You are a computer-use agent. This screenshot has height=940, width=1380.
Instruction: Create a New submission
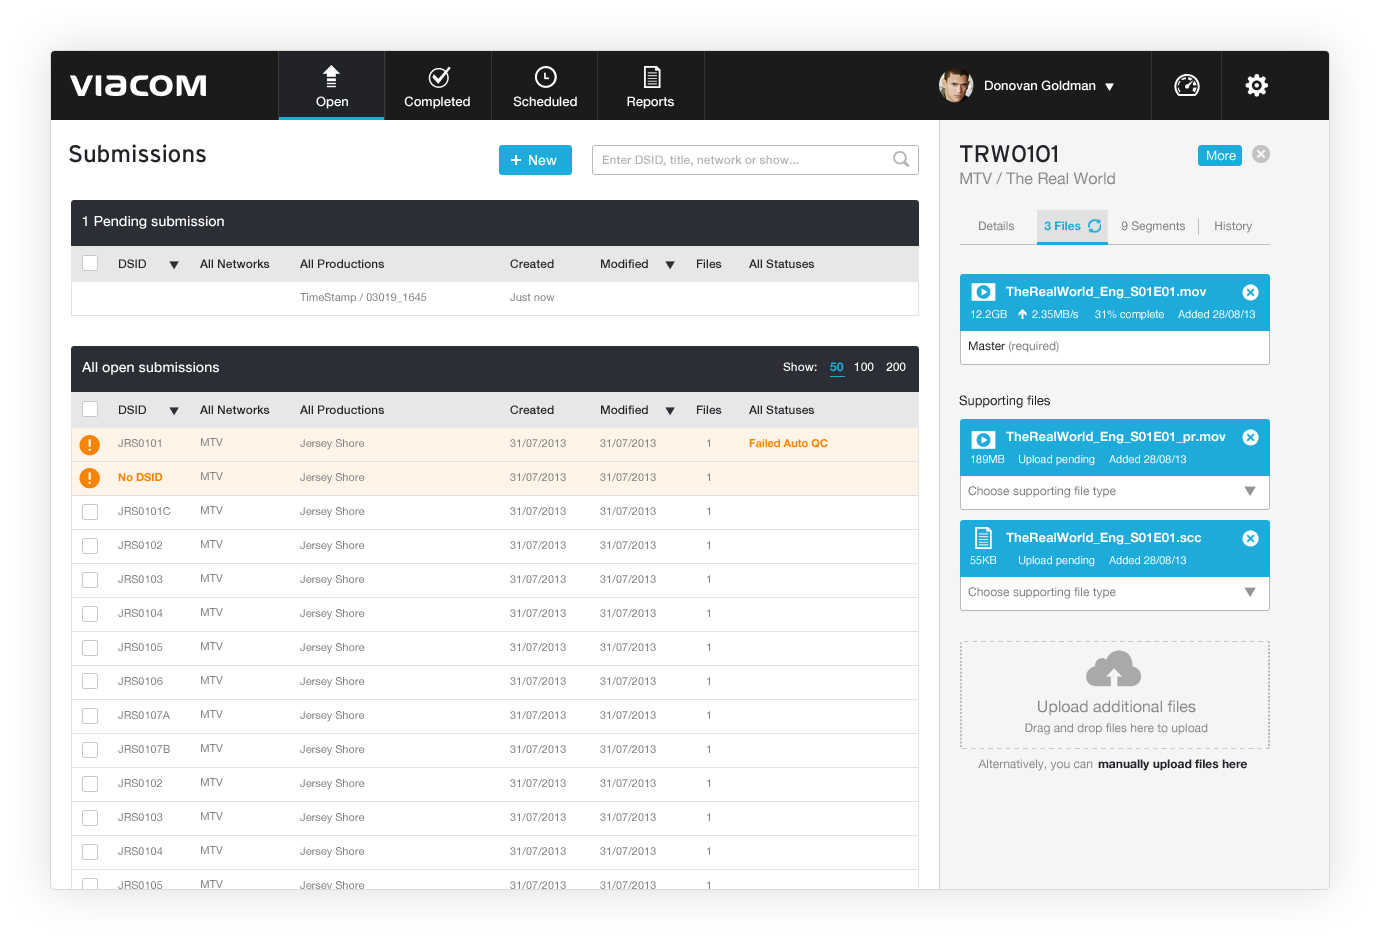[x=535, y=160]
